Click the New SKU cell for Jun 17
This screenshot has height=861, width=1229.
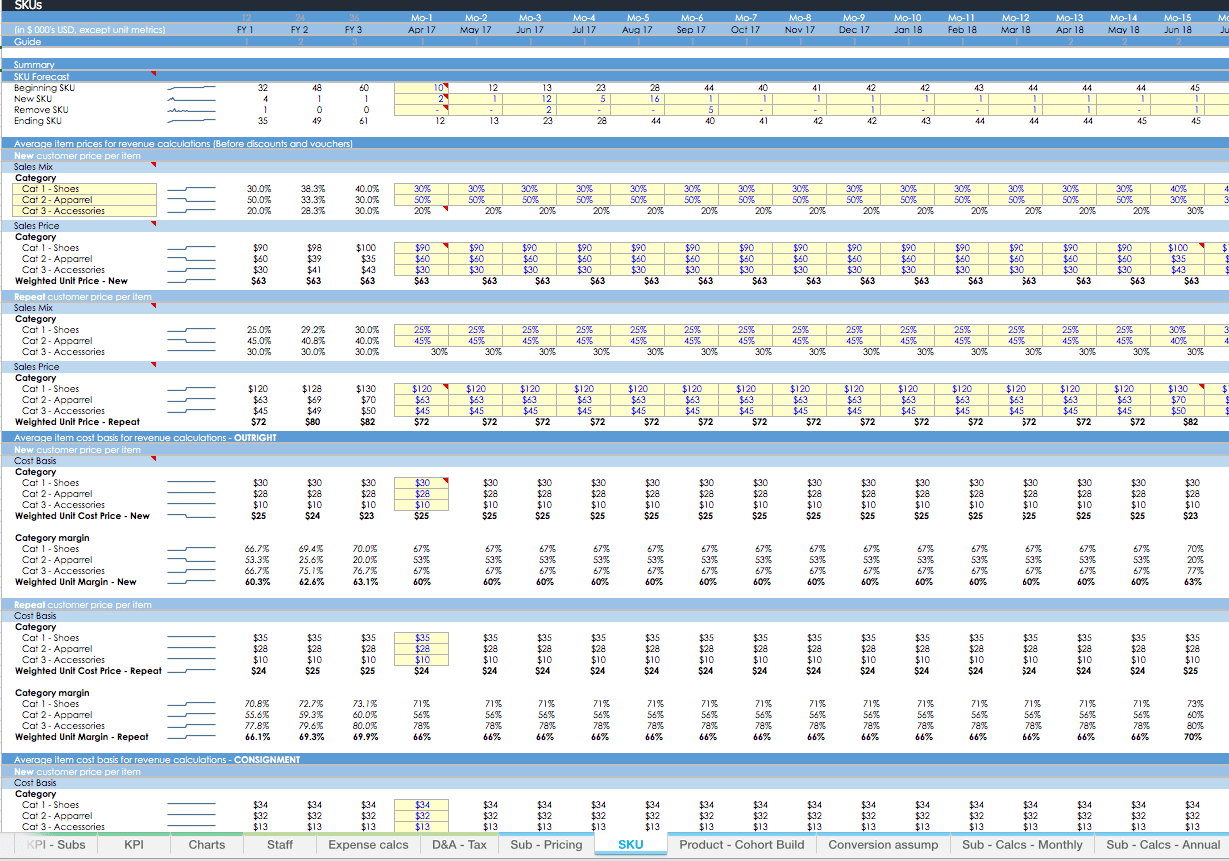click(530, 99)
